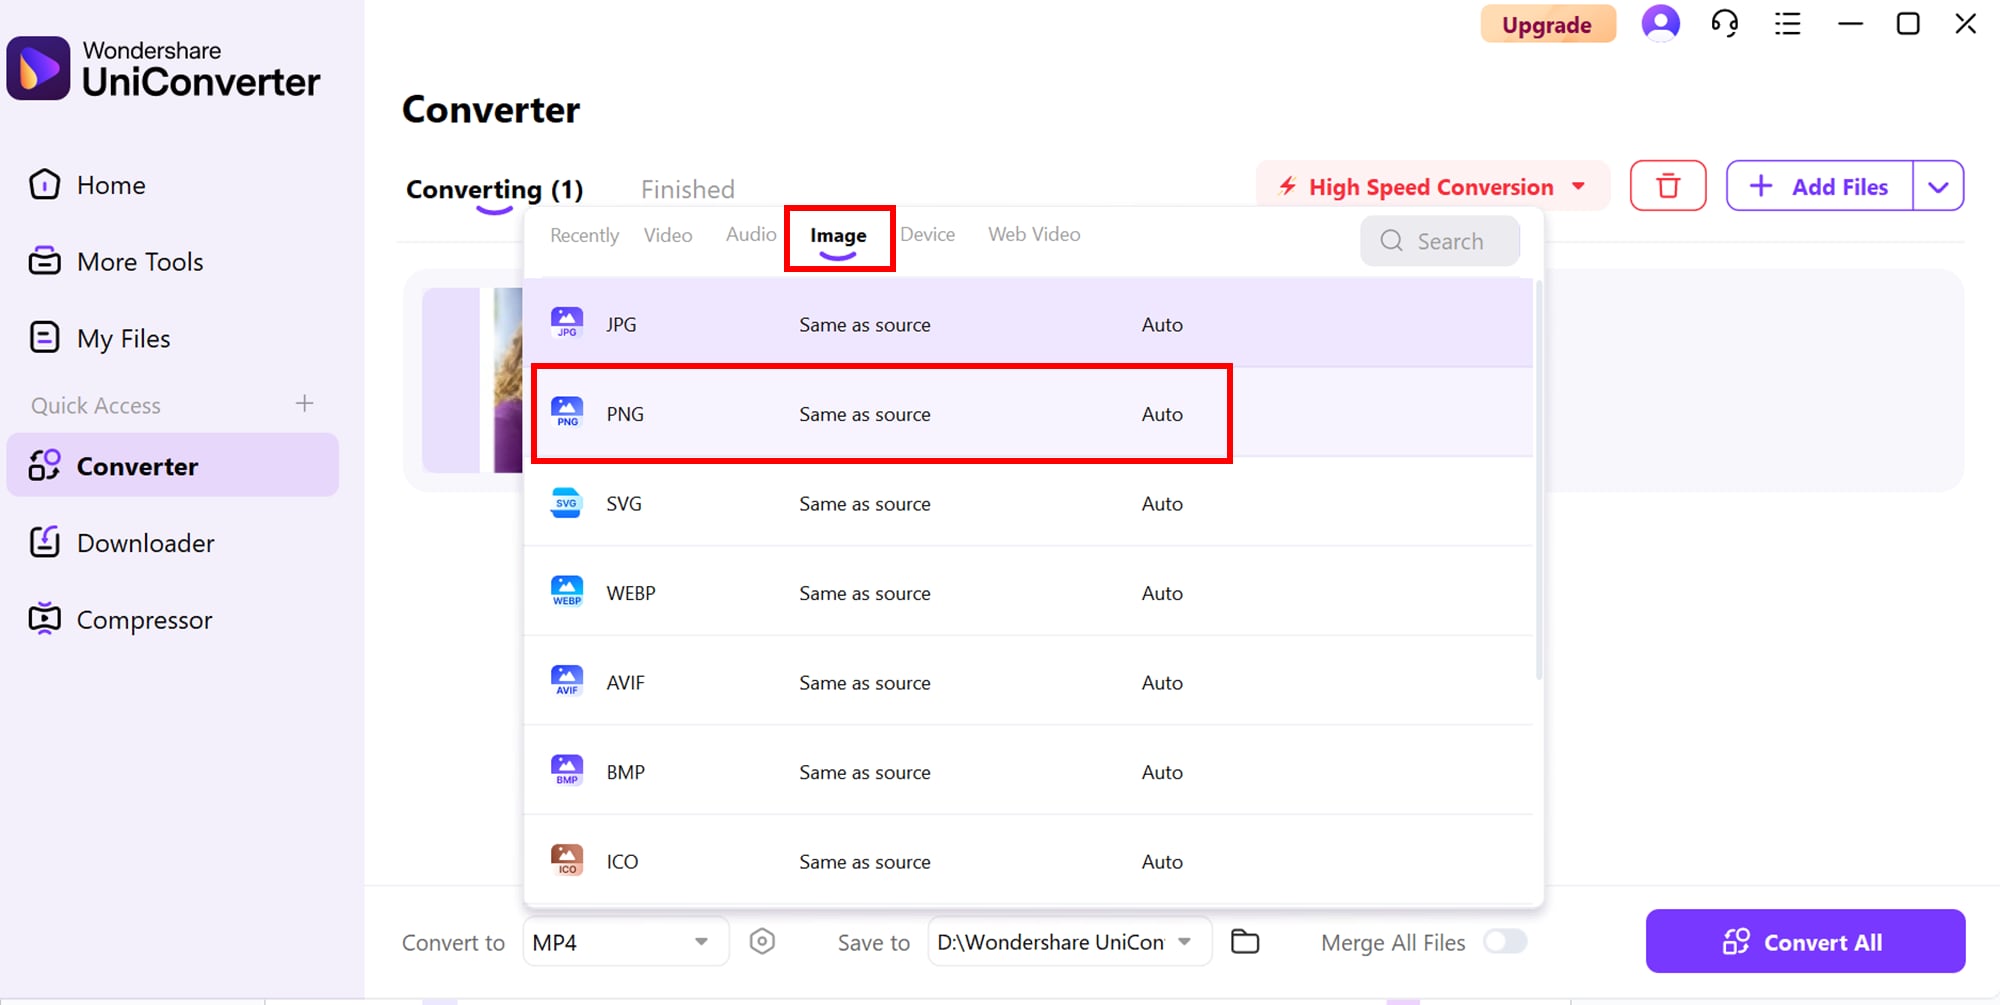Choose ICO Same as source format
Screen dimensions: 2000x1005
1028,860
